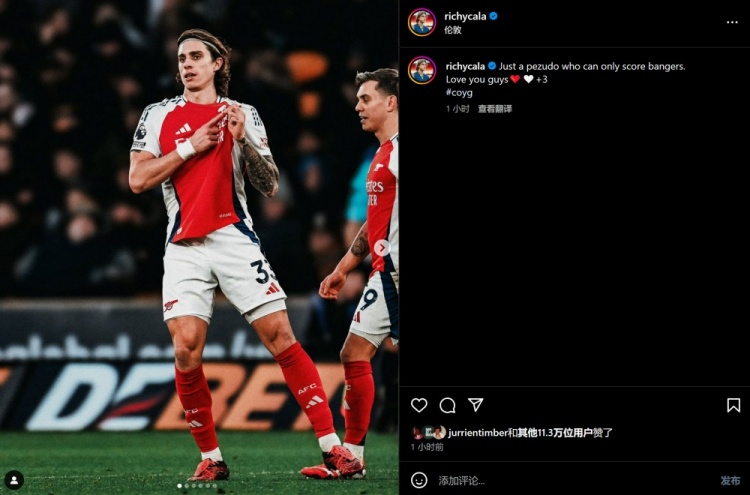The width and height of the screenshot is (750, 495).
Task: Click 查看翻译 to translate the caption
Action: pos(495,109)
